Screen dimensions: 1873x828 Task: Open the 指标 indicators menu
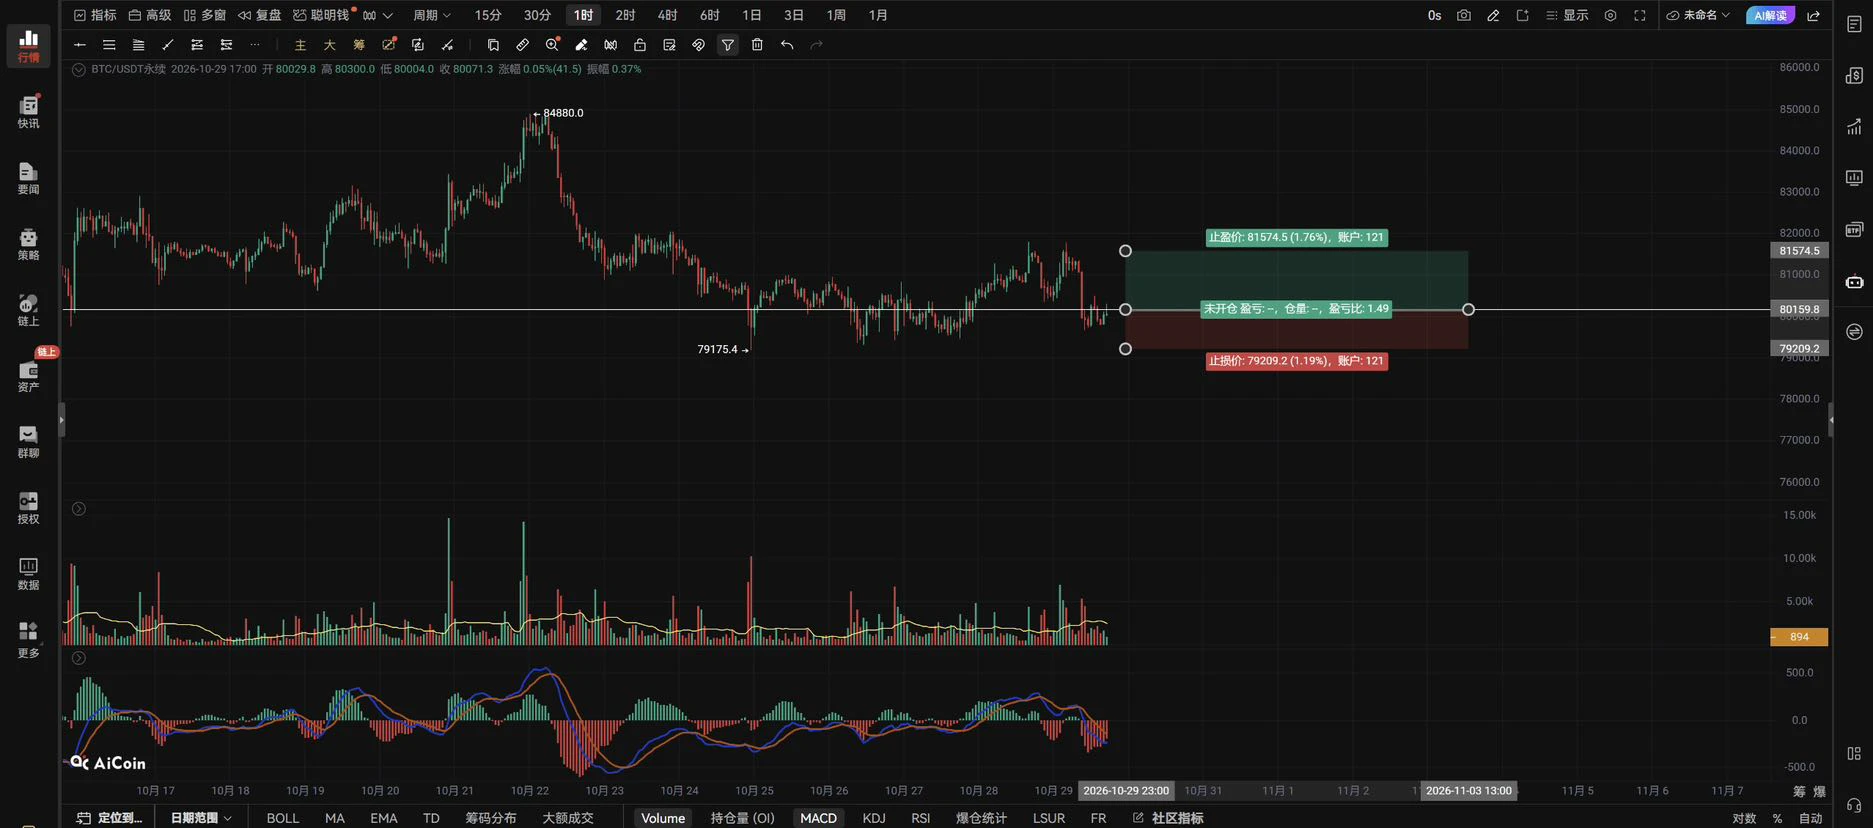[x=95, y=15]
